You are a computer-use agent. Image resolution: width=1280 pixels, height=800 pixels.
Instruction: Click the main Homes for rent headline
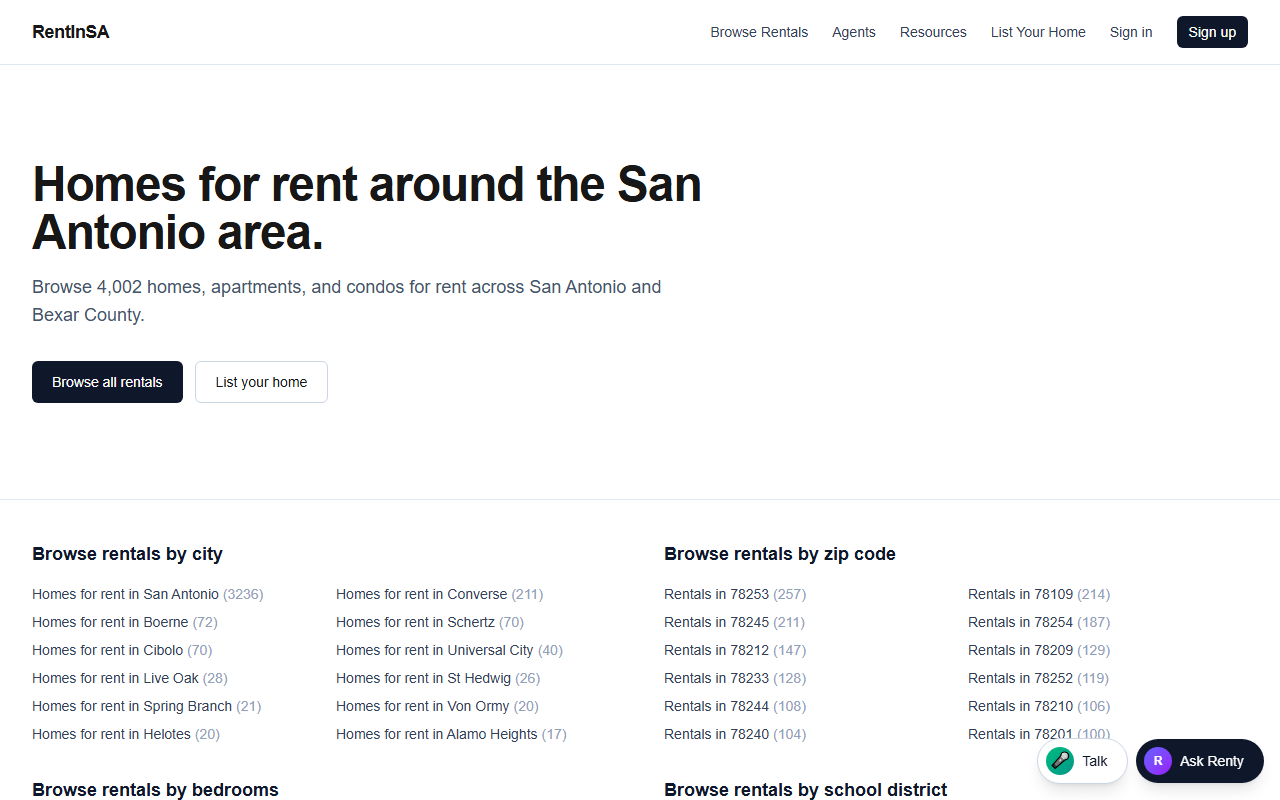pos(367,209)
